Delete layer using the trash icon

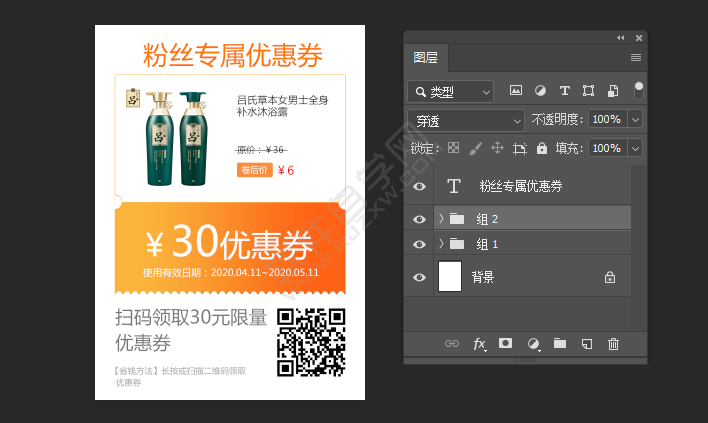[x=614, y=344]
